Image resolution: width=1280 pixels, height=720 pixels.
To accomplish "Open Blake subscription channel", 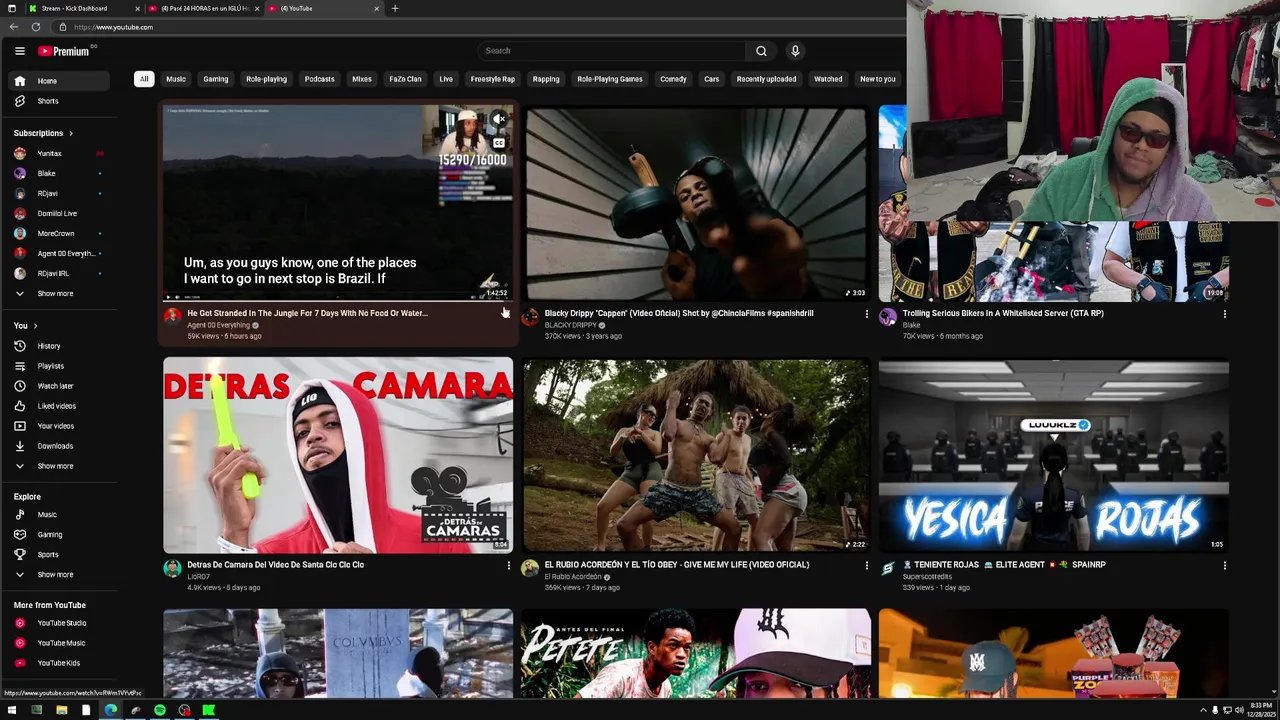I will pyautogui.click(x=60, y=174).
